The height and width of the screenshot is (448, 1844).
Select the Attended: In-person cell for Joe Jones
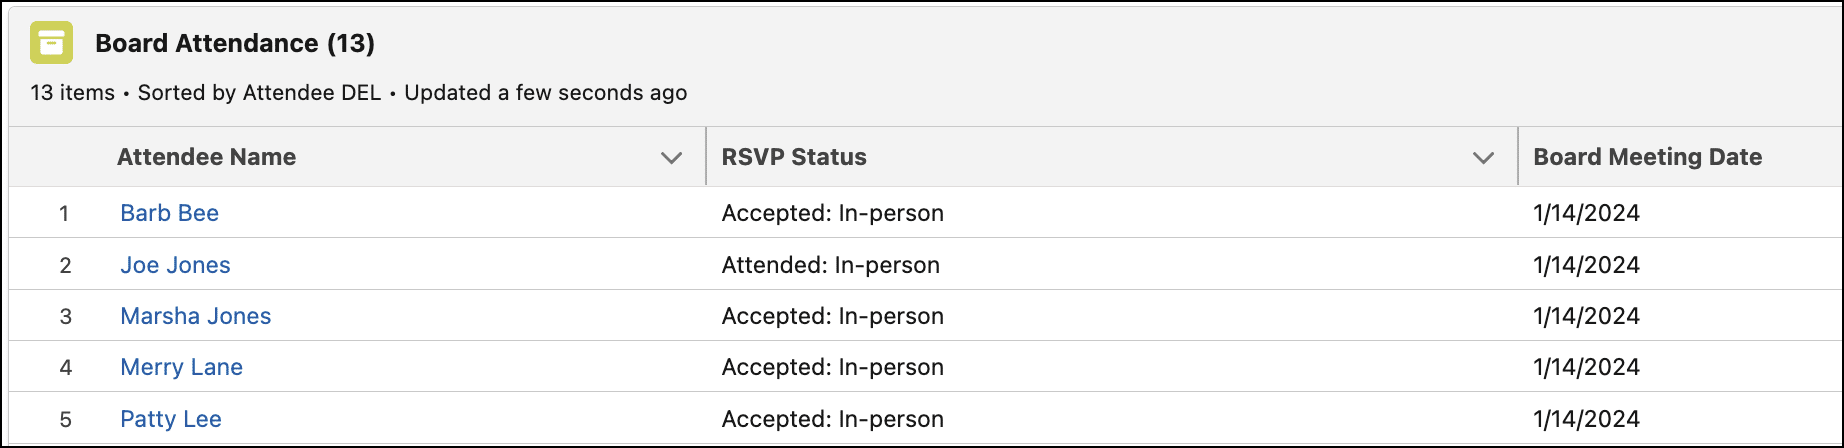pos(831,265)
